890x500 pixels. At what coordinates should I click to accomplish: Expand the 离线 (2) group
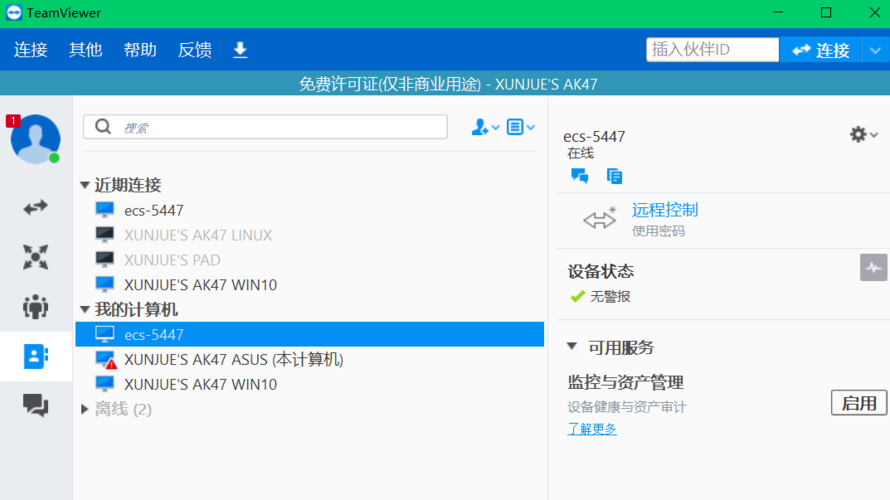point(85,409)
